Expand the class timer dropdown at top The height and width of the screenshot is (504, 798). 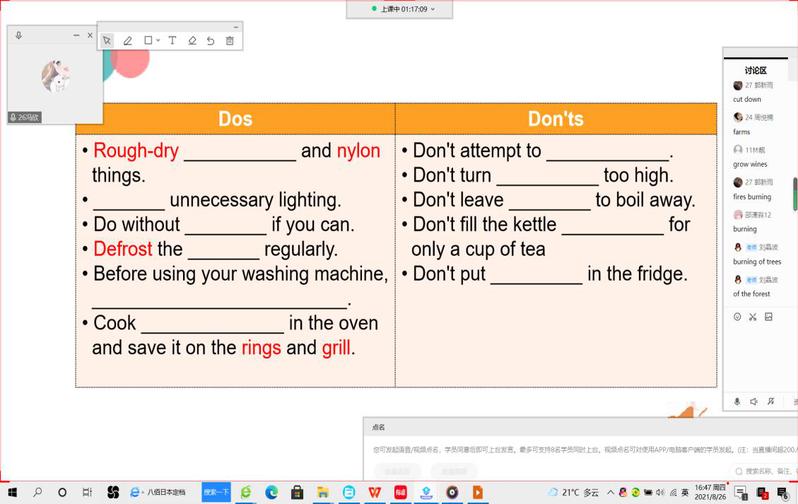tap(432, 9)
